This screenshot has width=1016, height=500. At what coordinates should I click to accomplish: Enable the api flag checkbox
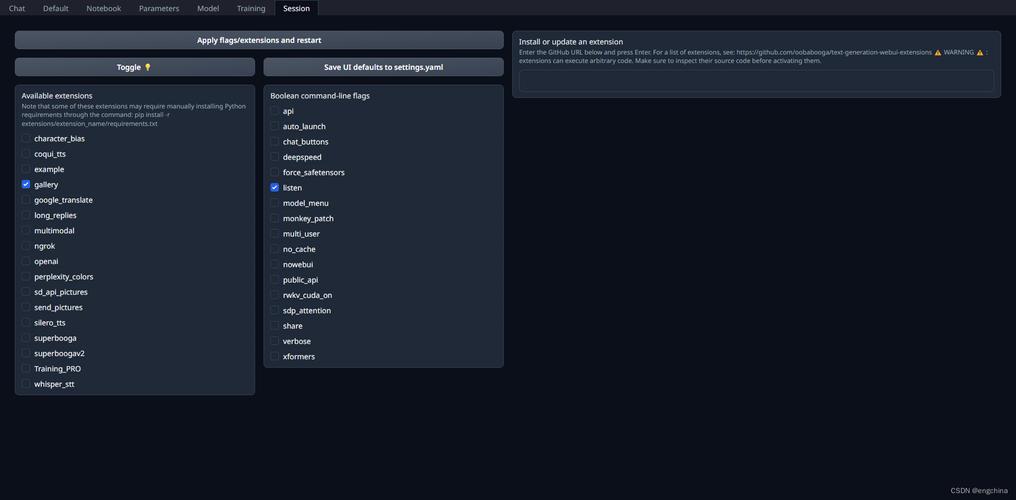pos(275,111)
